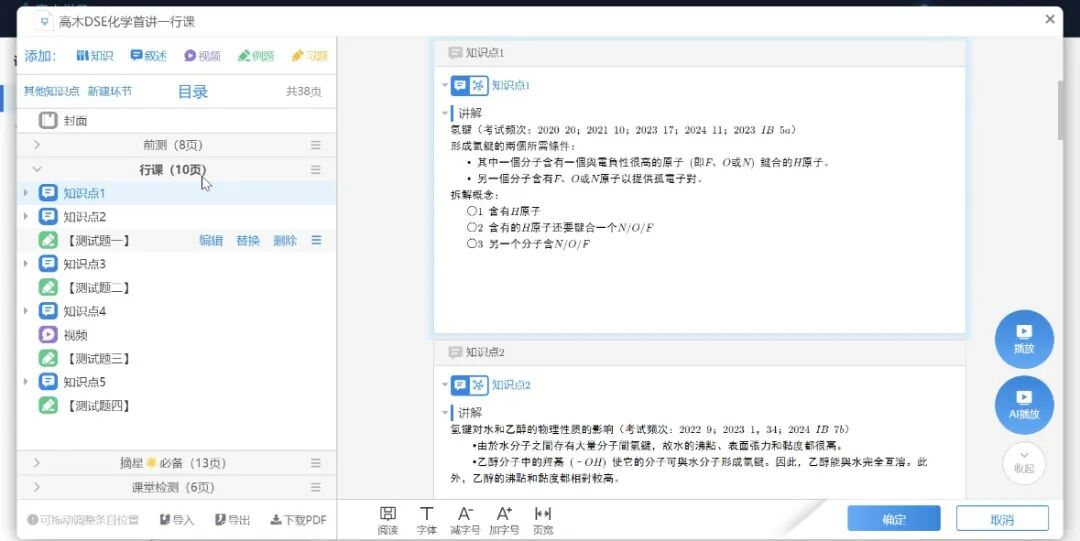Screen dimensions: 1080x541
Task: Click the 目录 heading
Action: (x=193, y=92)
